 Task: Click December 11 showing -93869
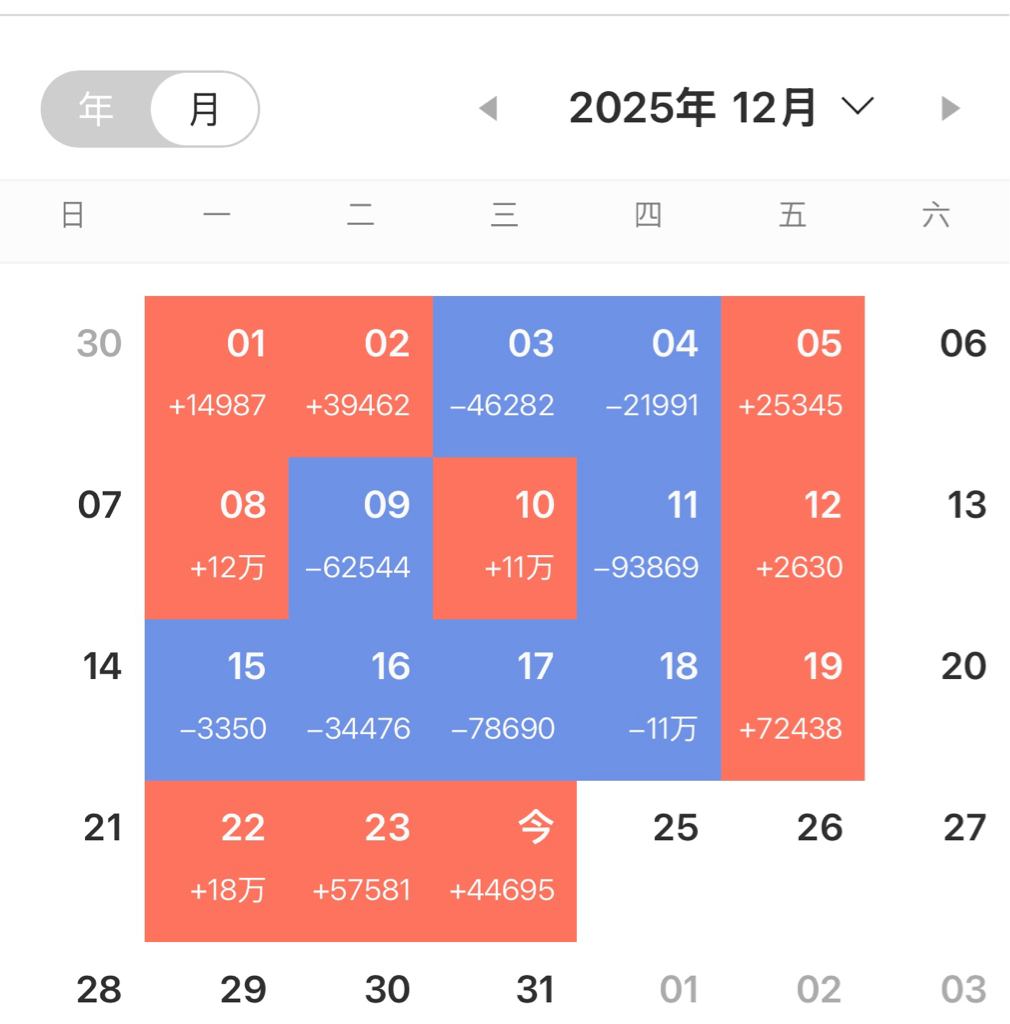coord(649,537)
